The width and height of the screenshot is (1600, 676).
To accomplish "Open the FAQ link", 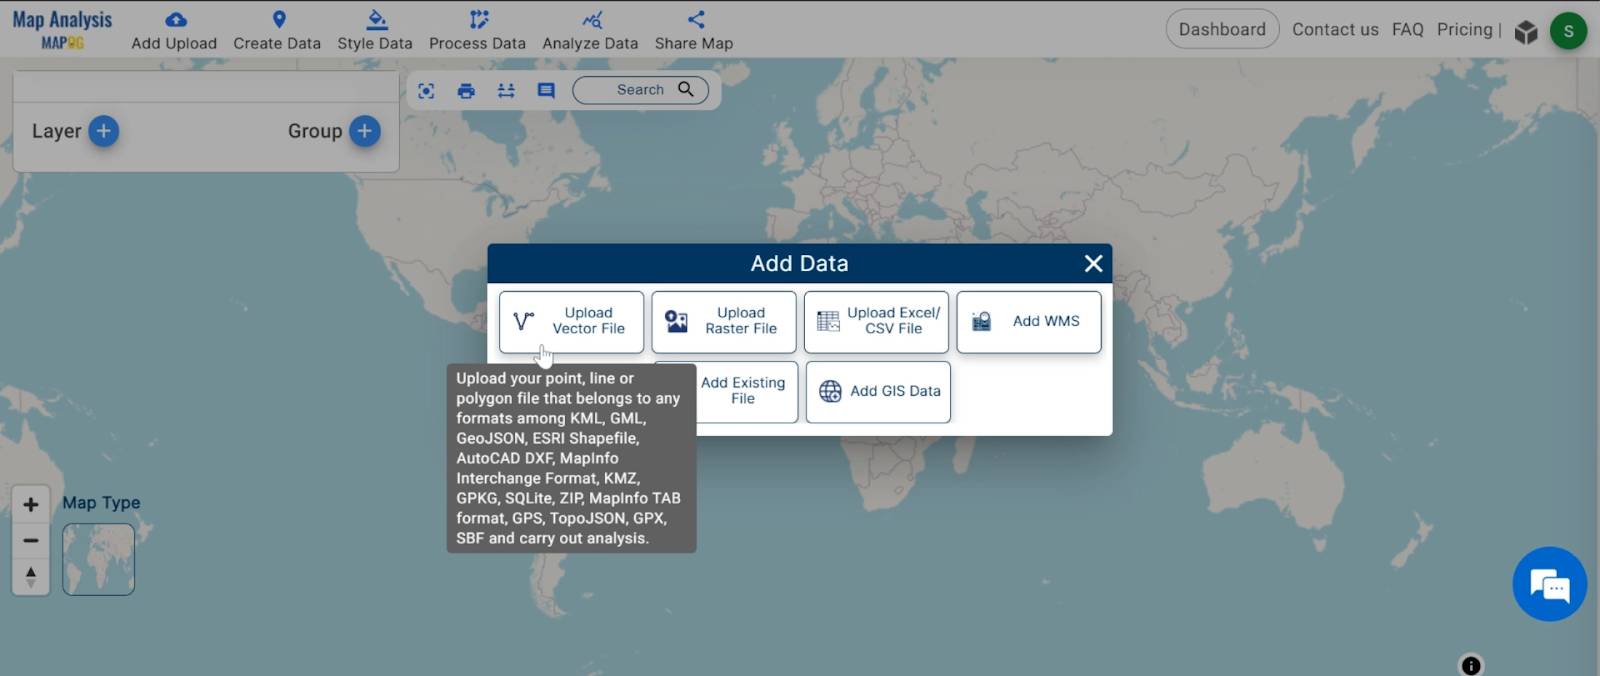I will click(x=1407, y=29).
